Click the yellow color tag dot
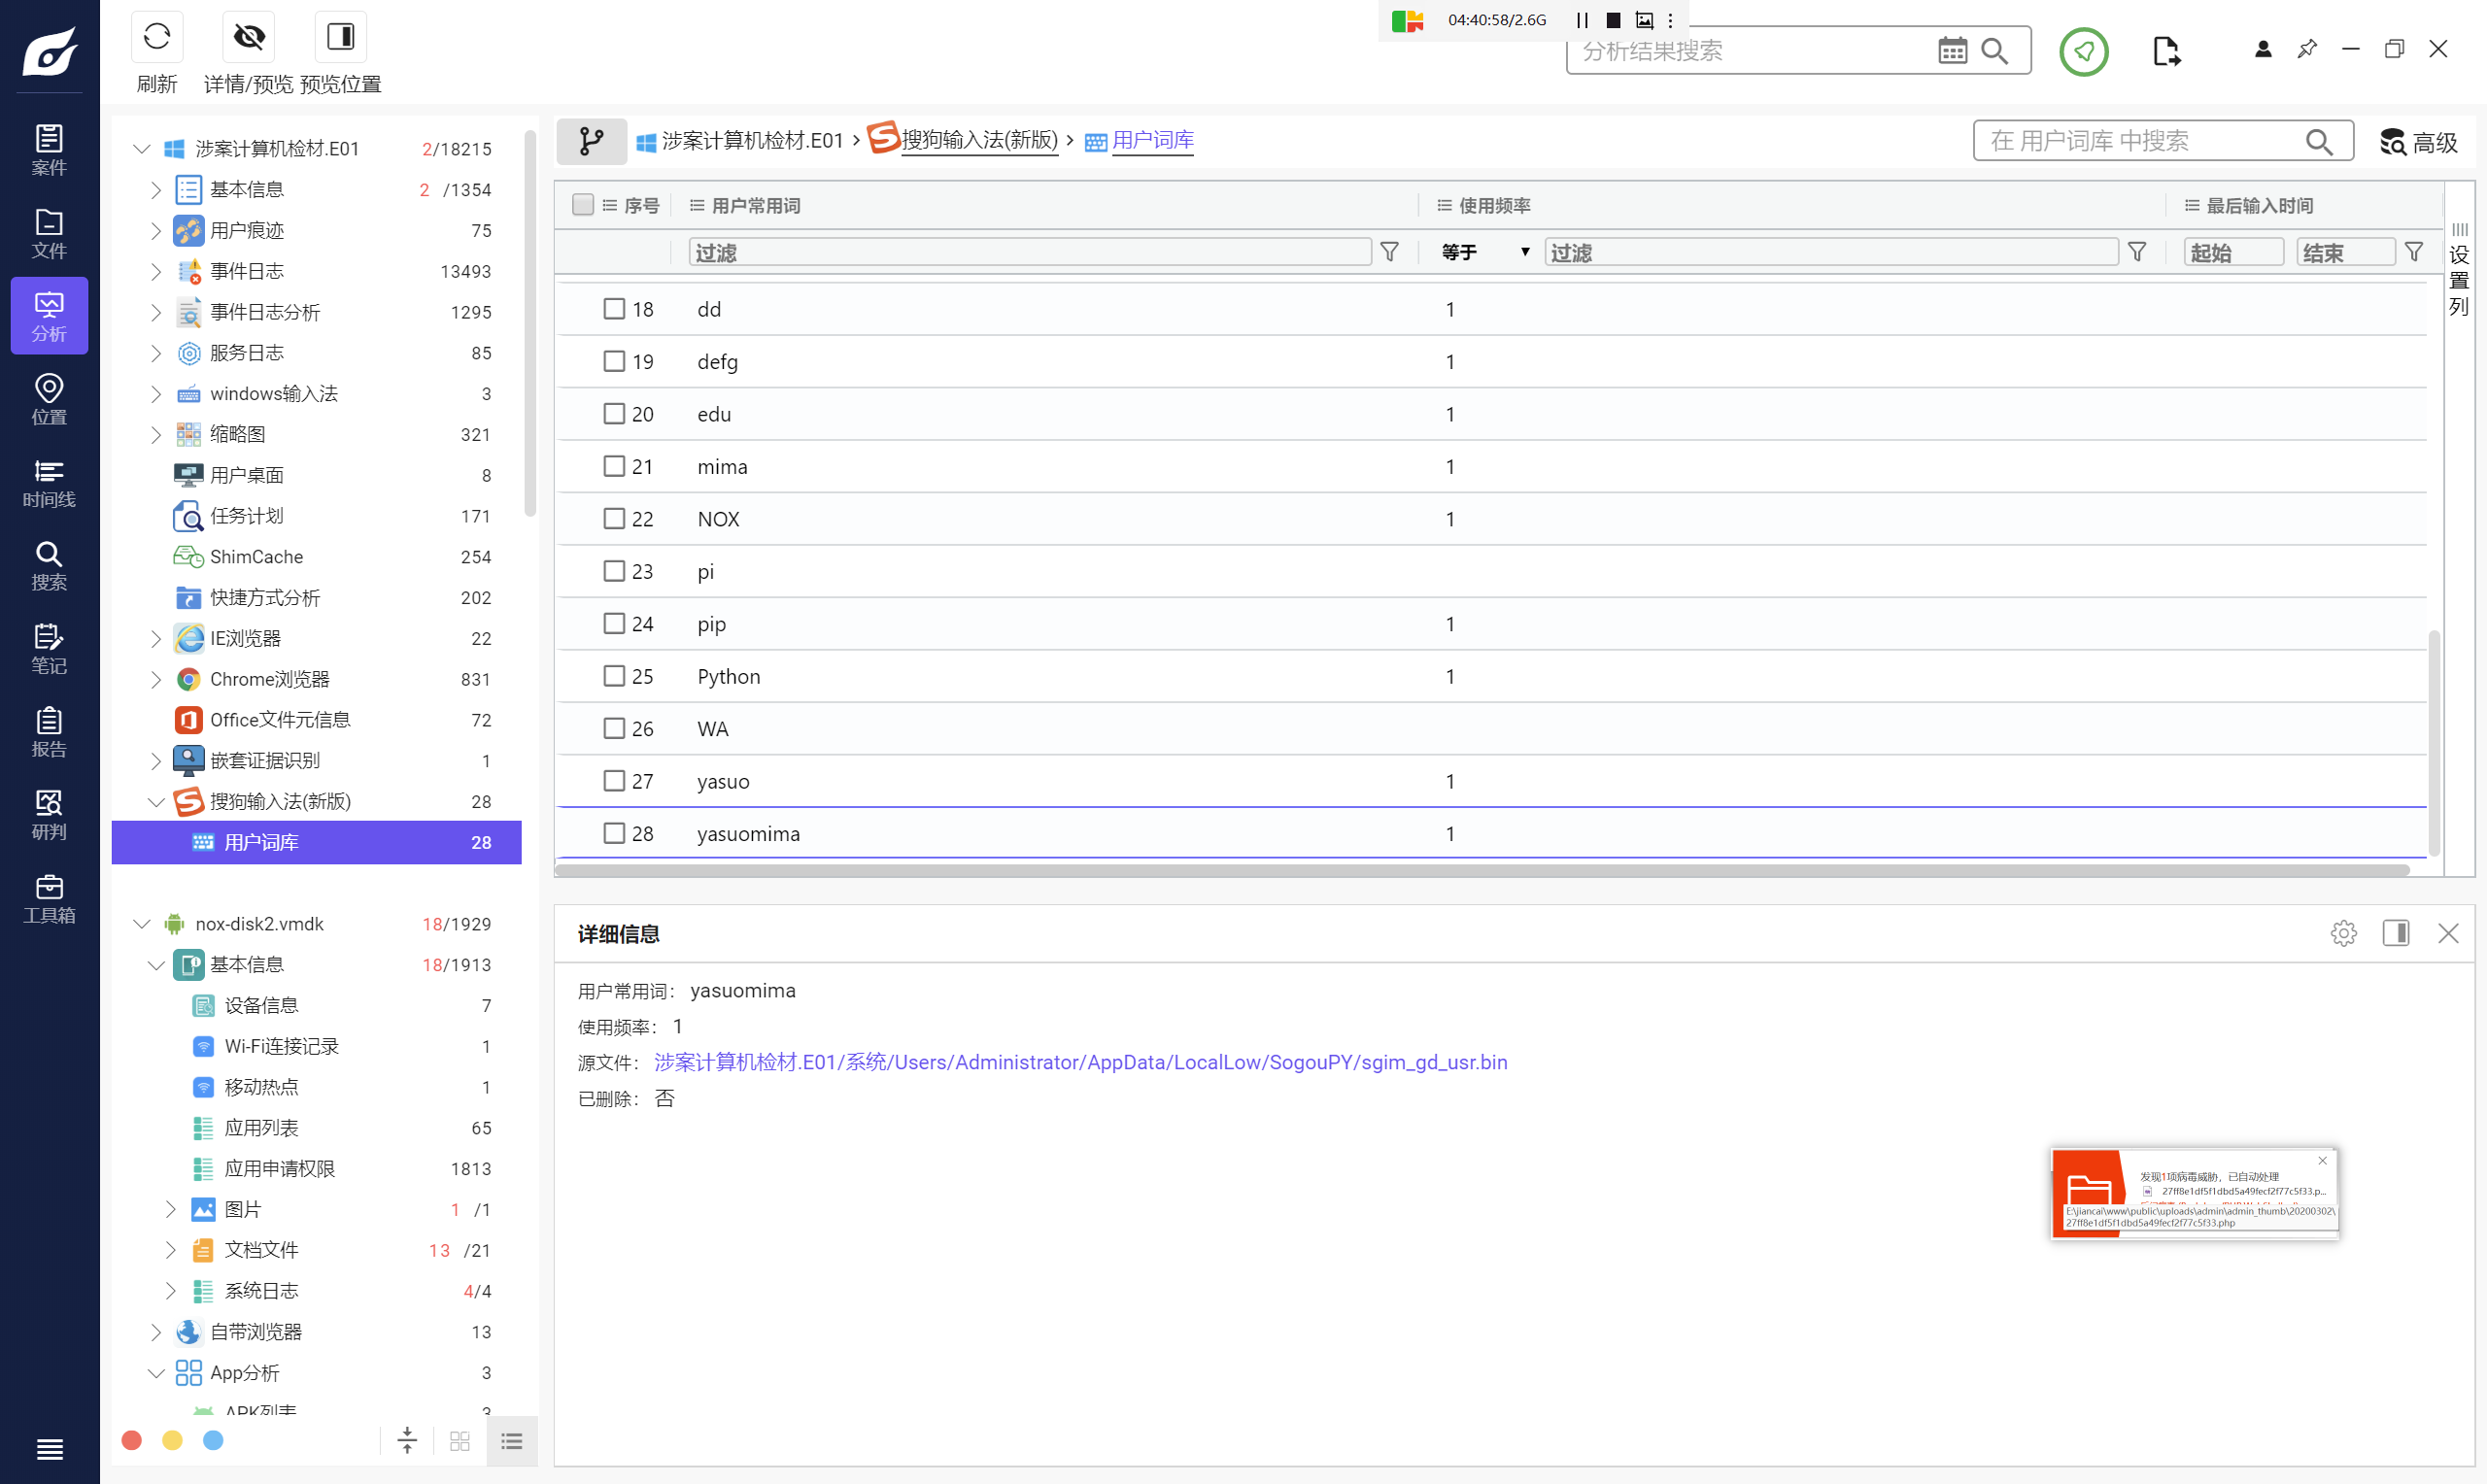The width and height of the screenshot is (2487, 1484). tap(172, 1440)
